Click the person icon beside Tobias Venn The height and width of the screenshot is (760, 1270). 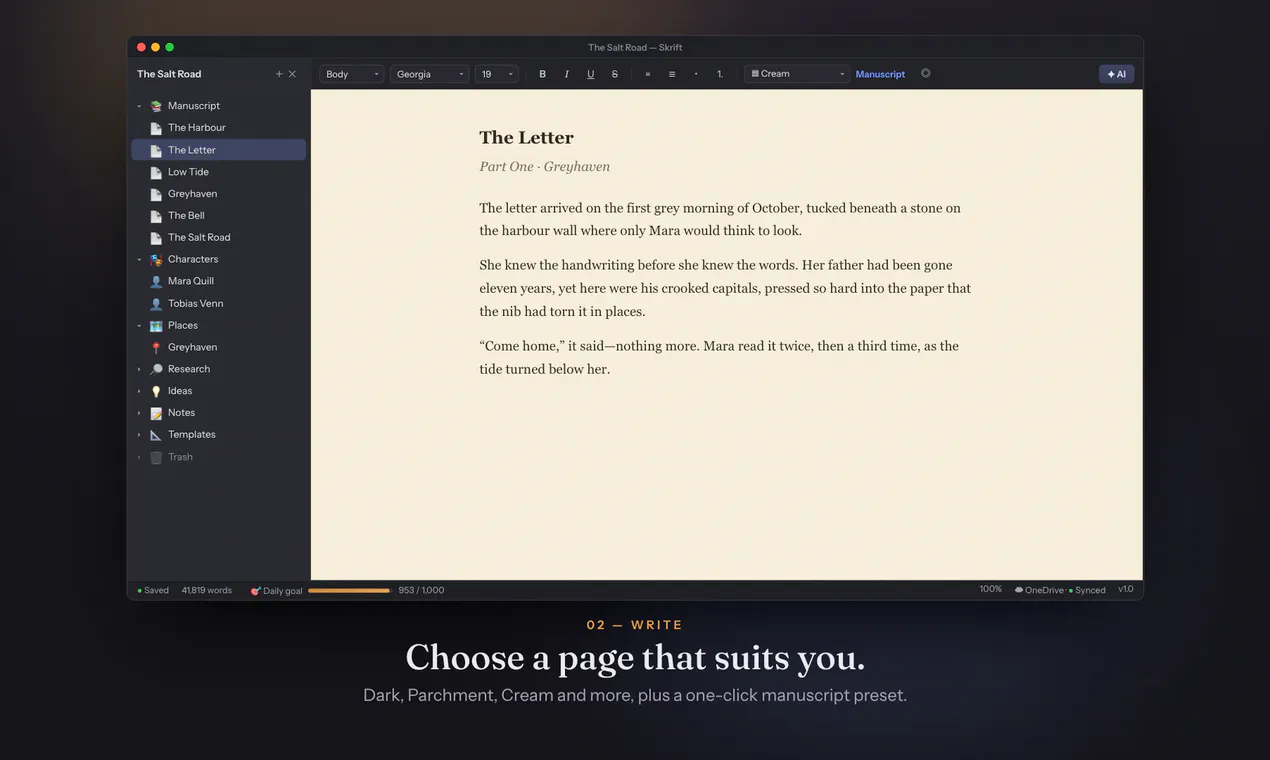pyautogui.click(x=156, y=304)
